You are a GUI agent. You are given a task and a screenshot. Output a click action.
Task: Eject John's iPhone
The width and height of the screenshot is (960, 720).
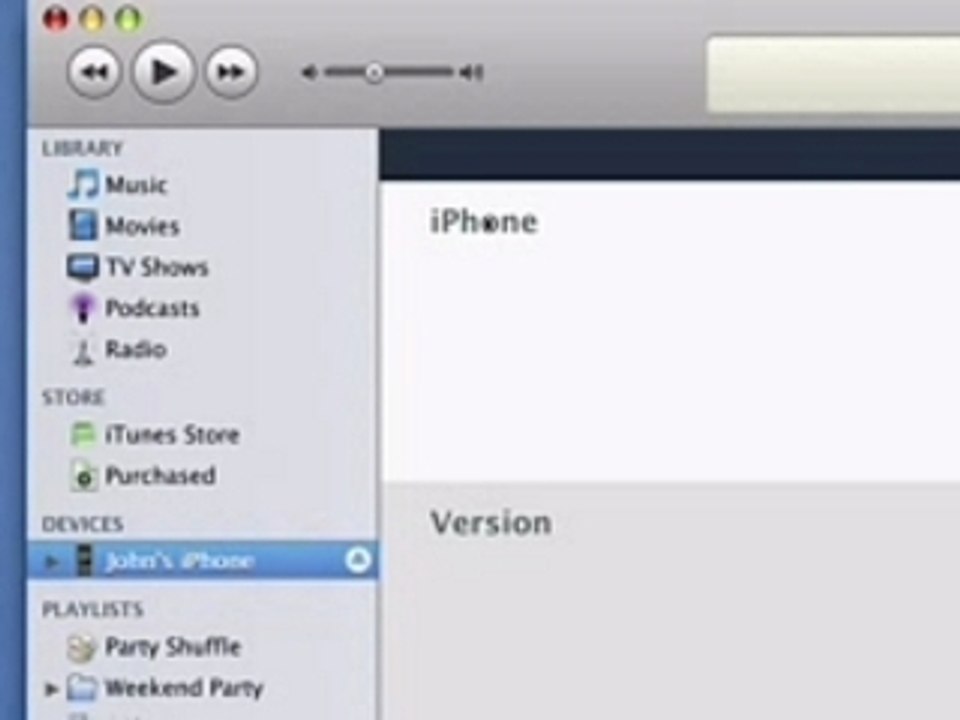click(x=358, y=560)
